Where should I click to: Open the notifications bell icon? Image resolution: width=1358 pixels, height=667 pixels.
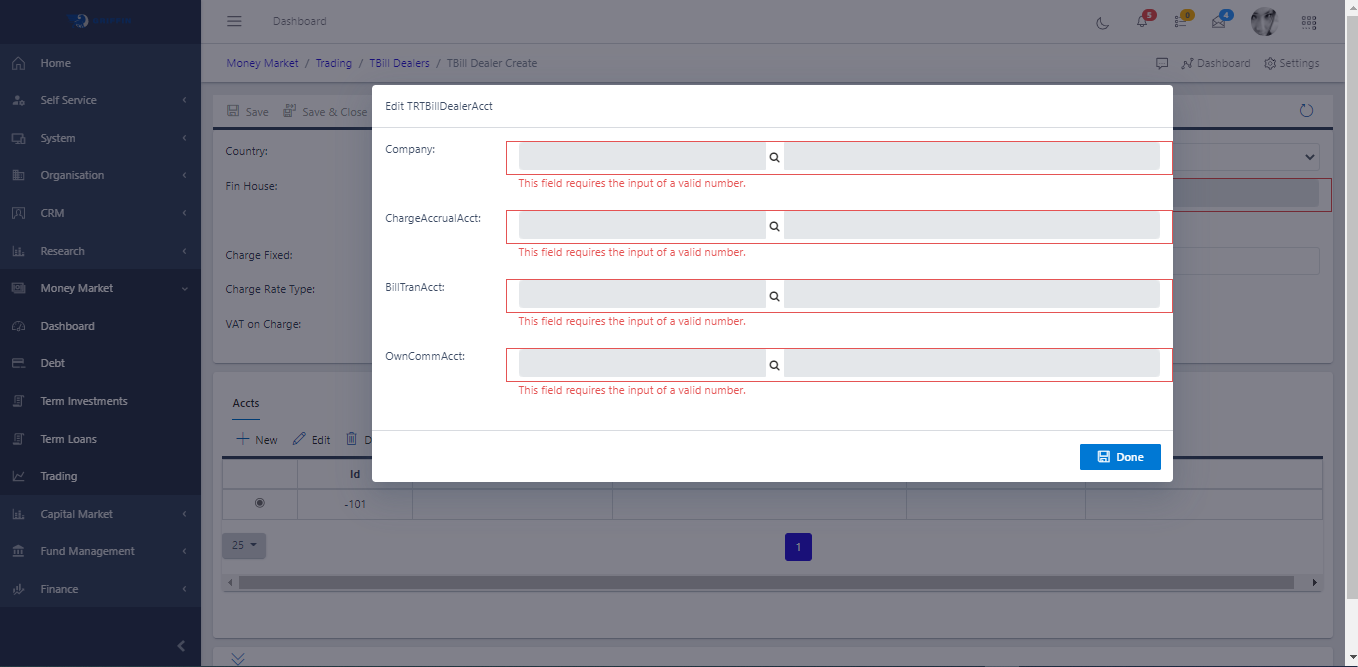pyautogui.click(x=1142, y=22)
